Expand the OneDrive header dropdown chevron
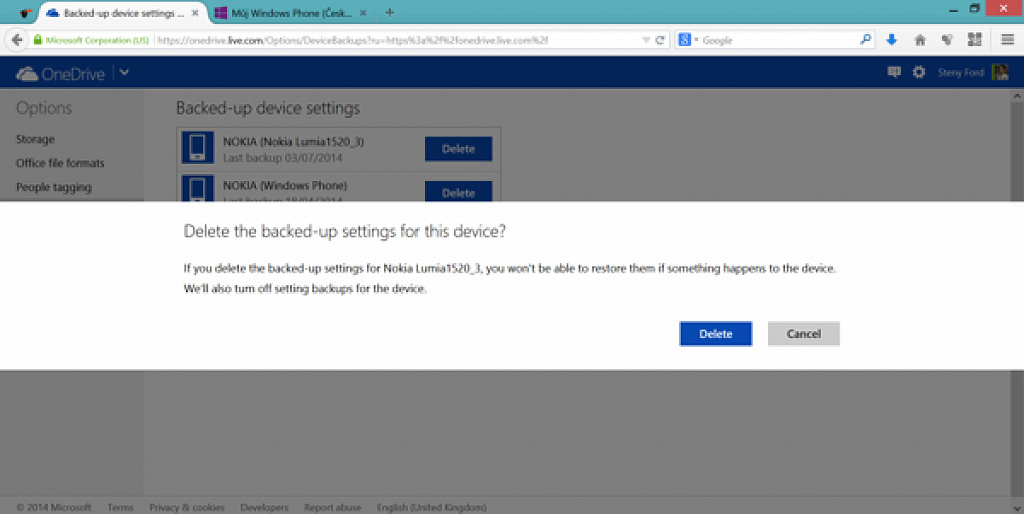Image resolution: width=1024 pixels, height=514 pixels. (124, 73)
